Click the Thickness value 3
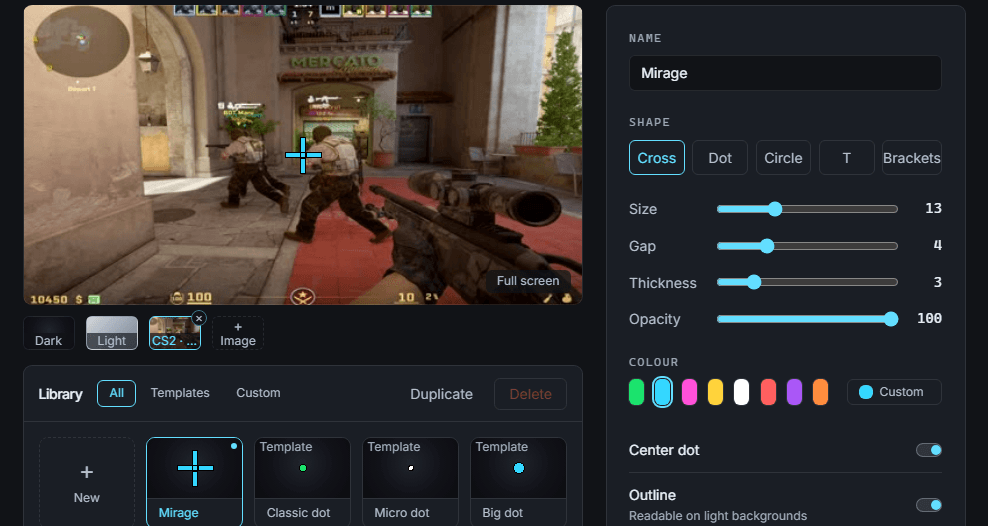The width and height of the screenshot is (988, 526). pos(938,282)
